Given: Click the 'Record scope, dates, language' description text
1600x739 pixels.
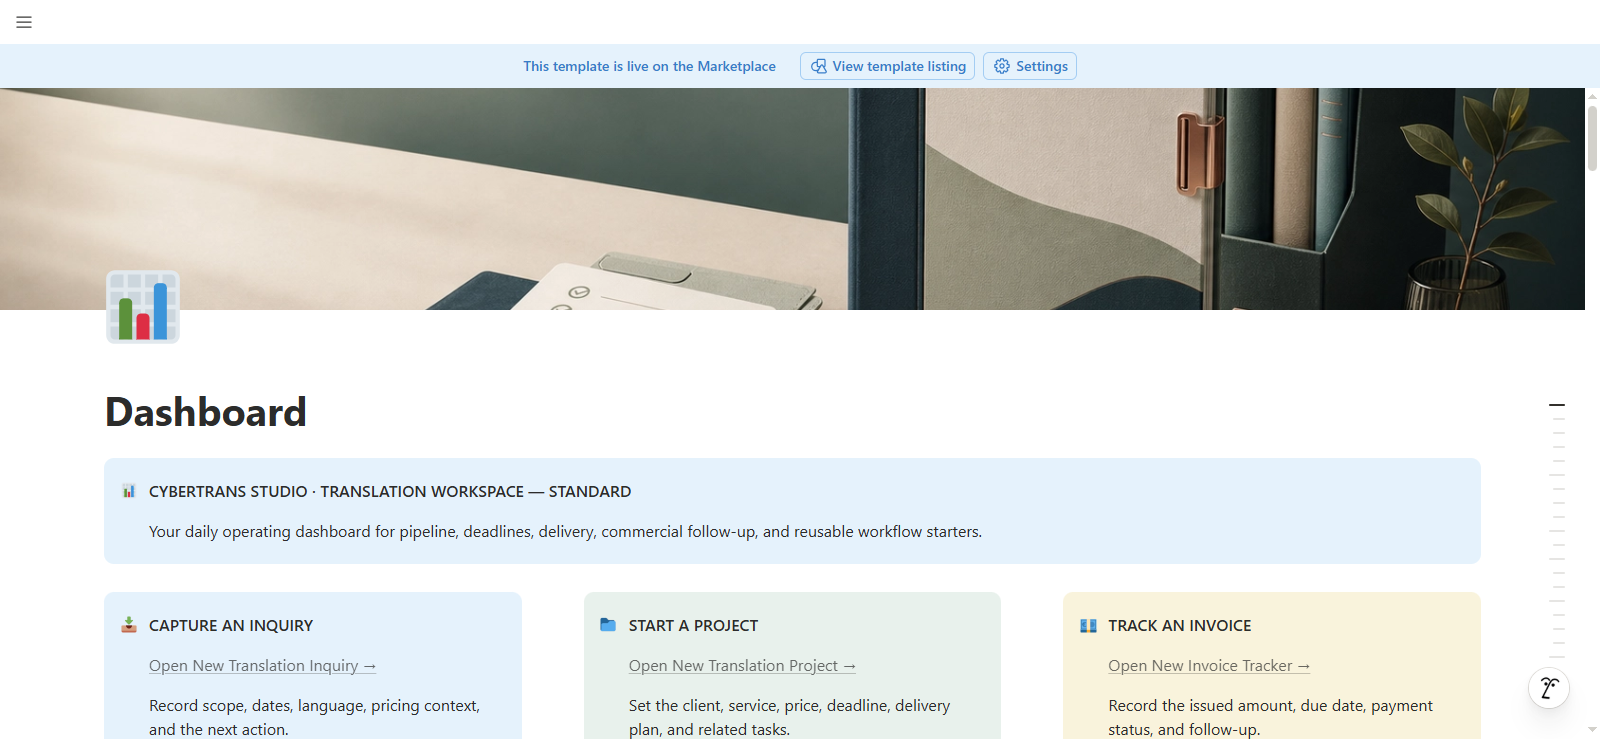Looking at the screenshot, I should [314, 718].
